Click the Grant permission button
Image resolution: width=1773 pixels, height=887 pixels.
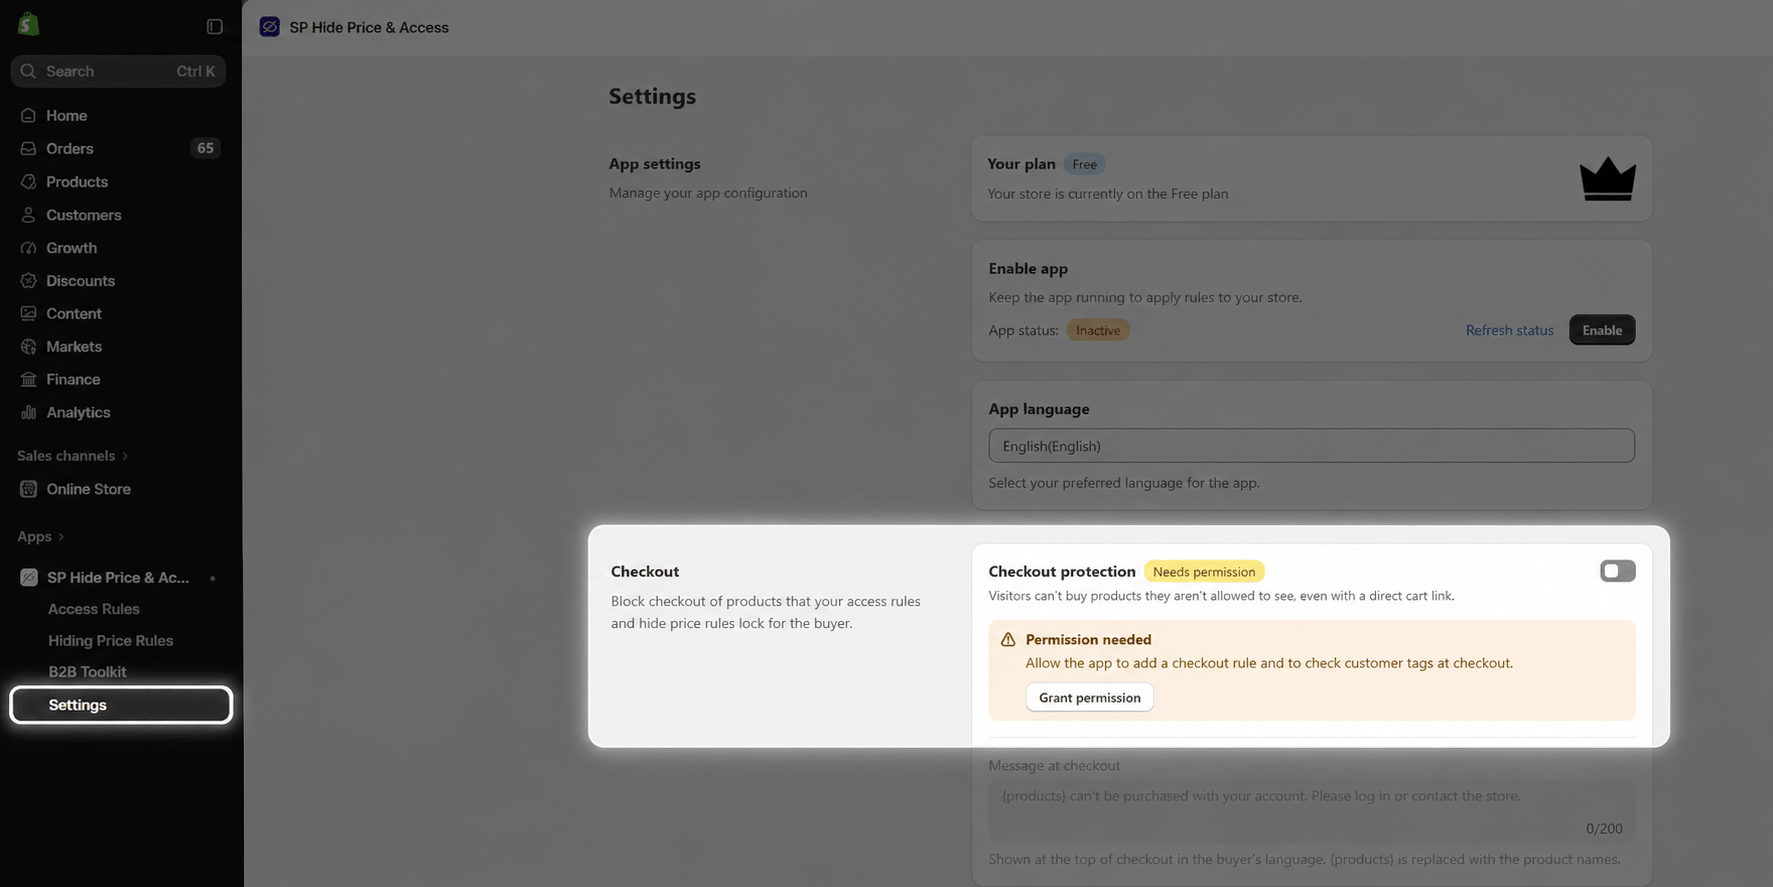click(x=1089, y=697)
